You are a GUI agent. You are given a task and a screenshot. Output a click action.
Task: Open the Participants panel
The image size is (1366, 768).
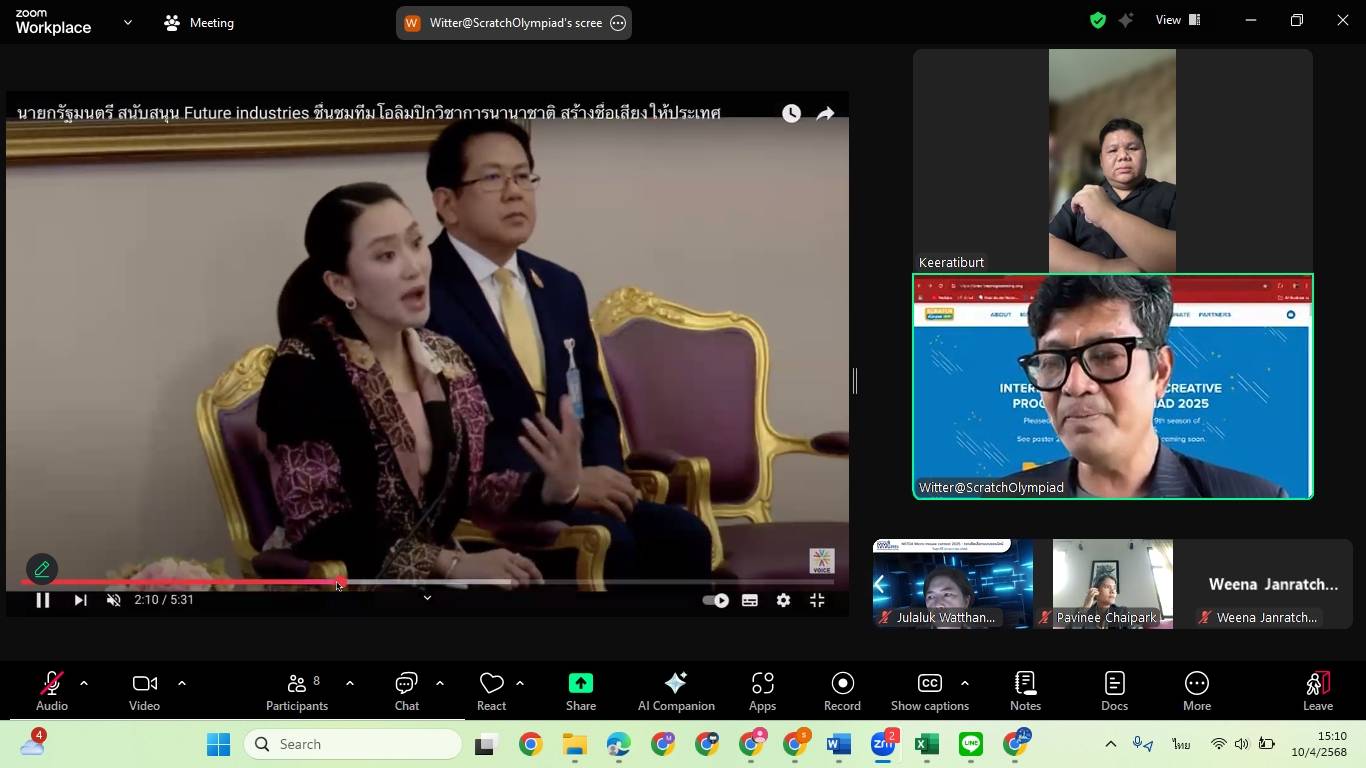click(297, 691)
